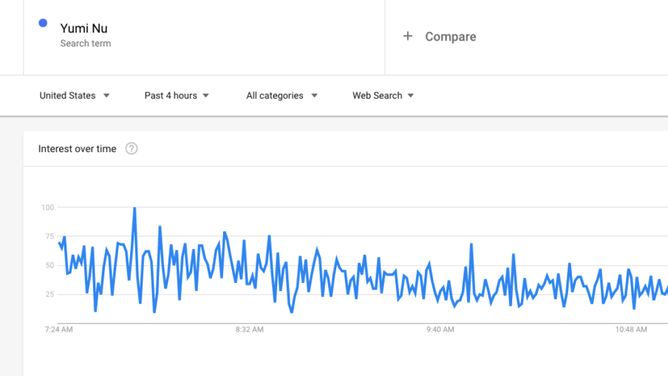The height and width of the screenshot is (376, 668).
Task: Expand the All categories dropdown
Action: 282,95
